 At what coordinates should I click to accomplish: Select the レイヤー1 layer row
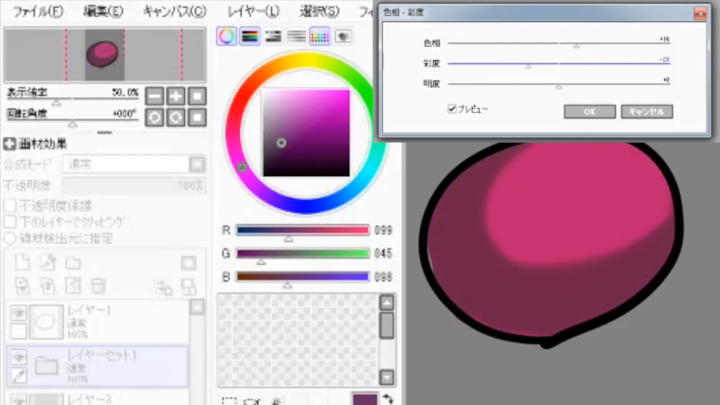97,322
